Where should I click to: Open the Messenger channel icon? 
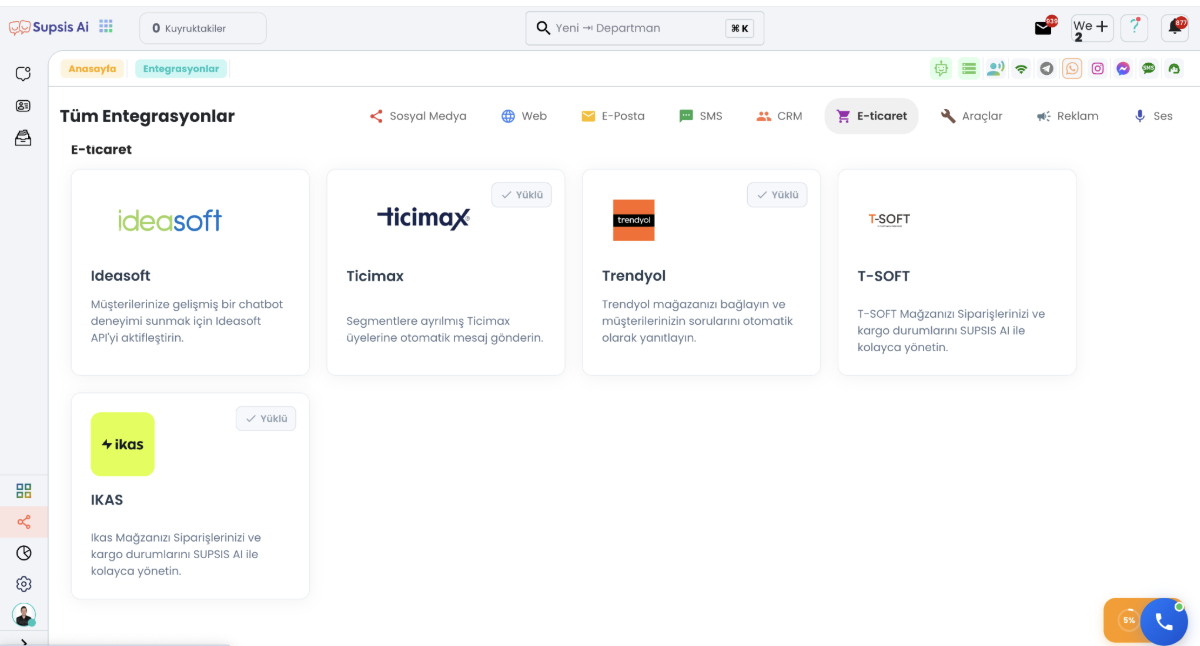pos(1123,68)
